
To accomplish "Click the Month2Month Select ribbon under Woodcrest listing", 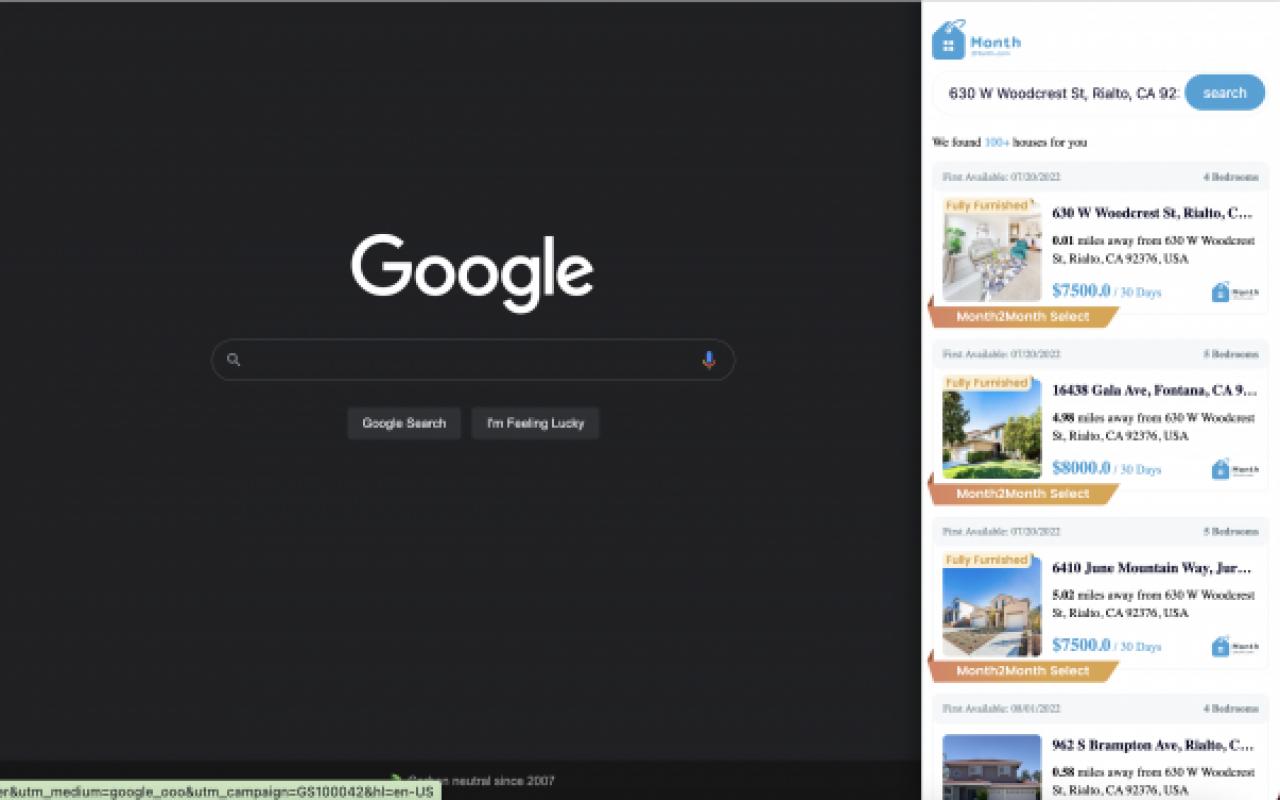I will tap(1023, 317).
